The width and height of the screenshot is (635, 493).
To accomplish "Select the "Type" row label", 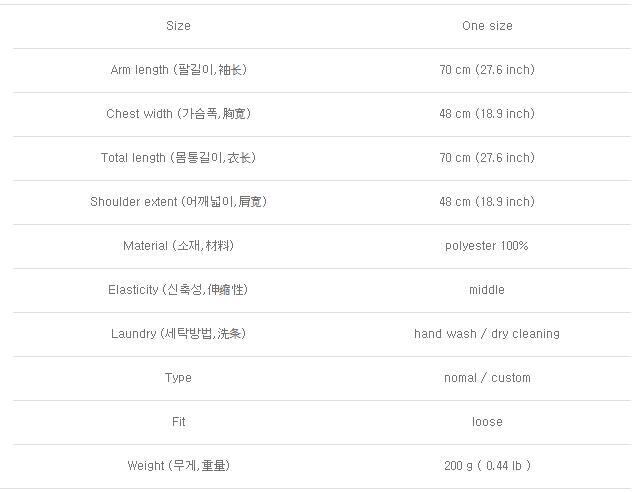I will [x=178, y=378].
